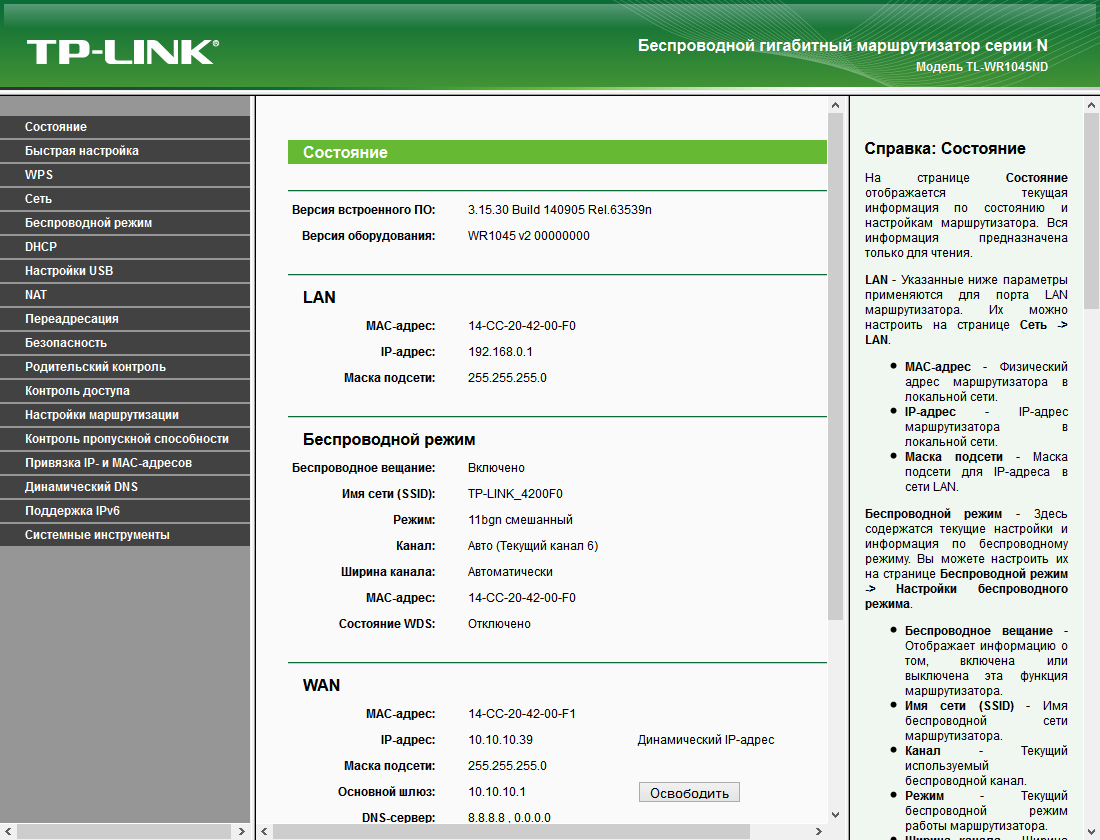The height and width of the screenshot is (840, 1100).
Task: Click the WAN section heading
Action: (x=321, y=686)
